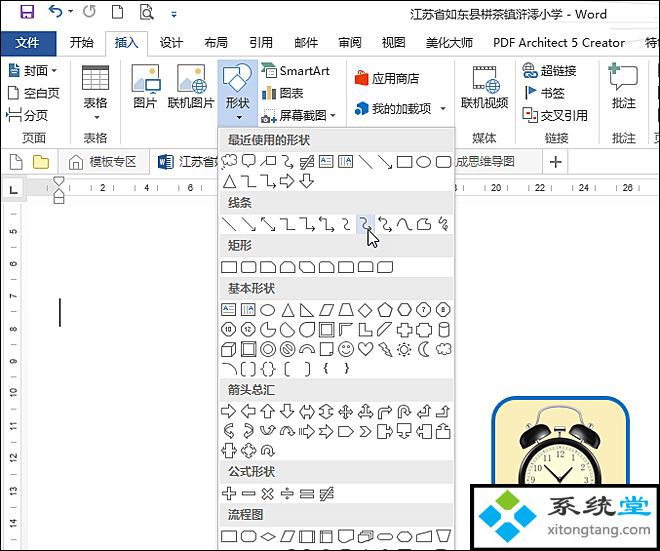Select the curved arrow connector in 线条
Screen dimensions: 660x551
click(365, 224)
